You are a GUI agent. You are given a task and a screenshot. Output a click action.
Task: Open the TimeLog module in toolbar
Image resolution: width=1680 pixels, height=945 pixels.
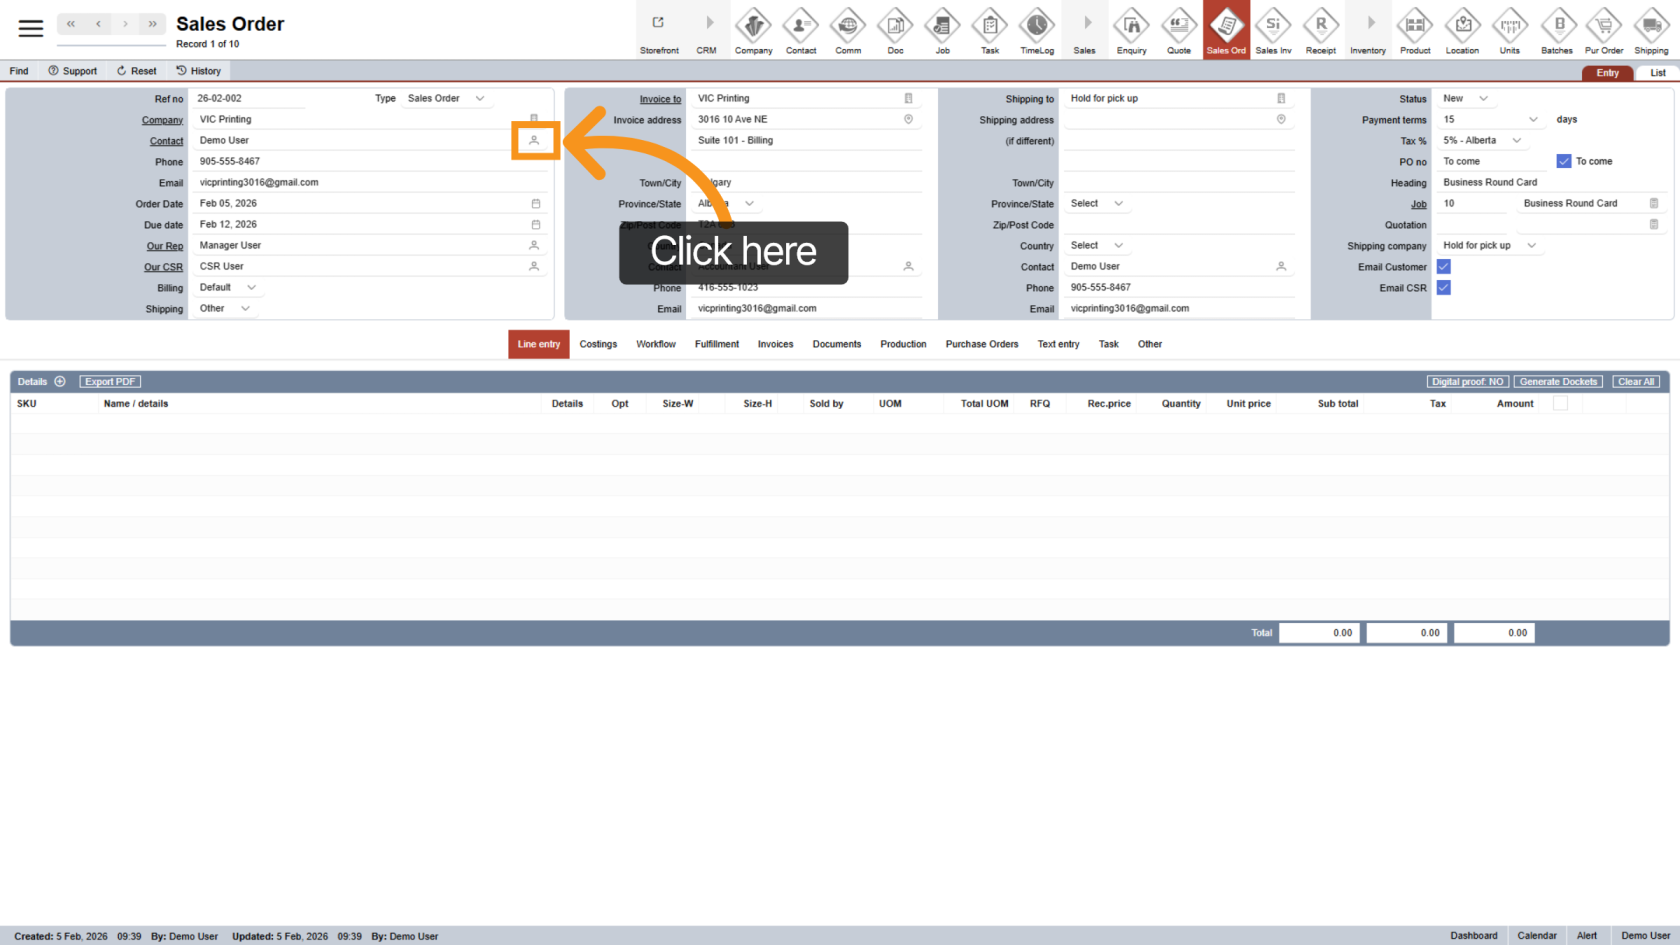1037,31
